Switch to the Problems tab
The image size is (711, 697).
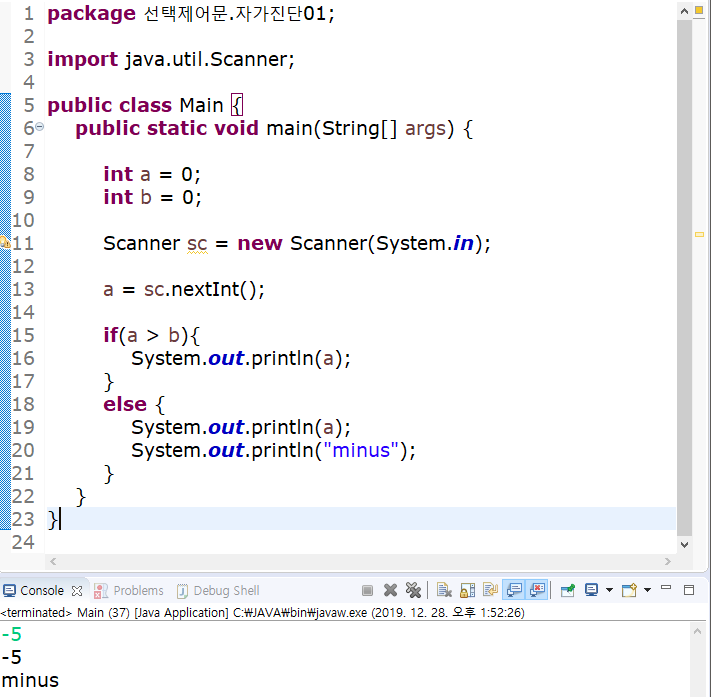[129, 590]
